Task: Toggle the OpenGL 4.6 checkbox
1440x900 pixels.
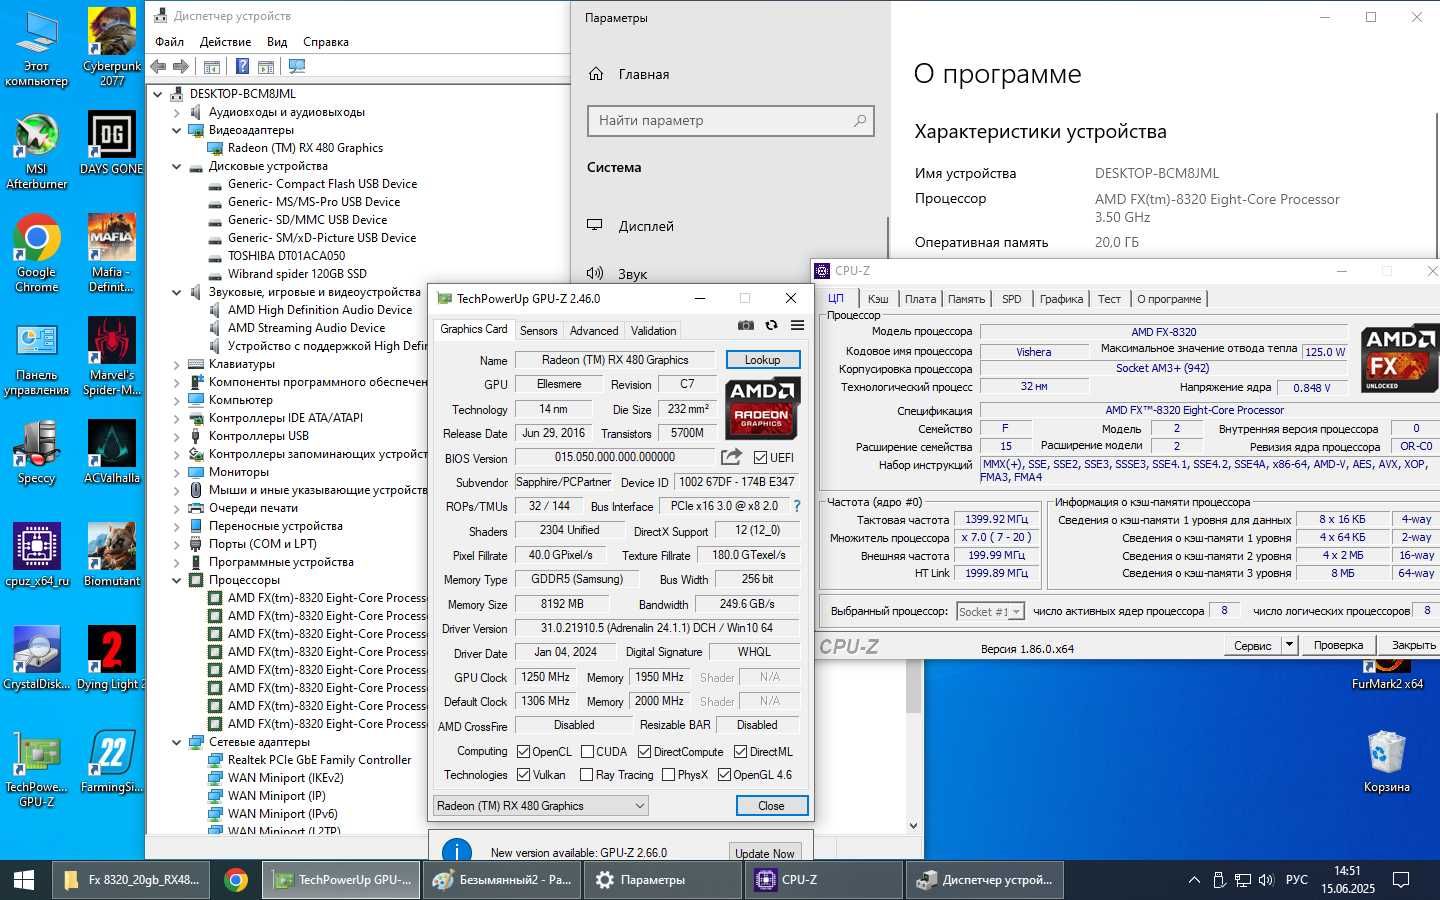Action: pyautogui.click(x=724, y=775)
